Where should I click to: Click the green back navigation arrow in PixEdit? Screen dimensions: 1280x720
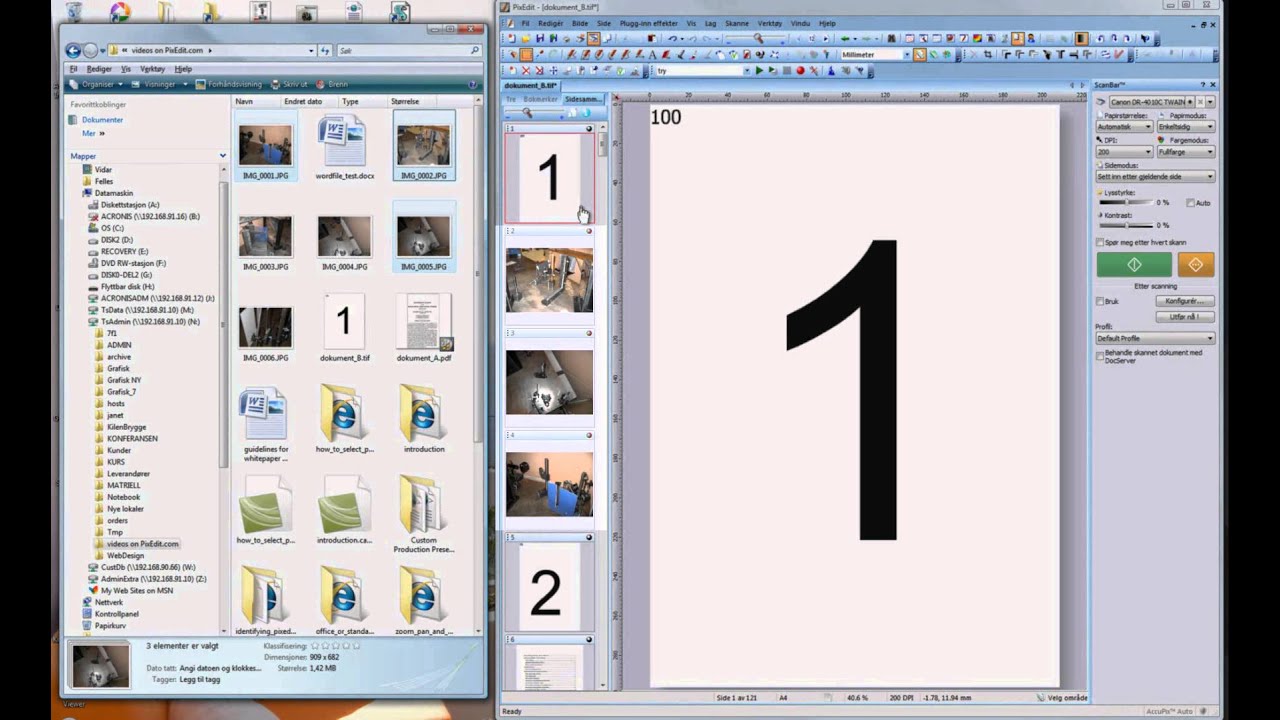point(845,38)
